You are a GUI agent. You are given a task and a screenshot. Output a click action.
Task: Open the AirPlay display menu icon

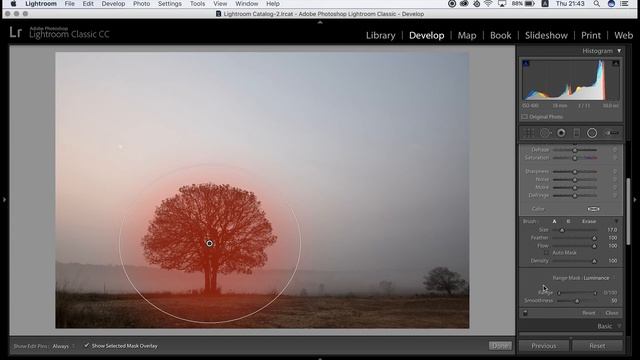(x=502, y=4)
